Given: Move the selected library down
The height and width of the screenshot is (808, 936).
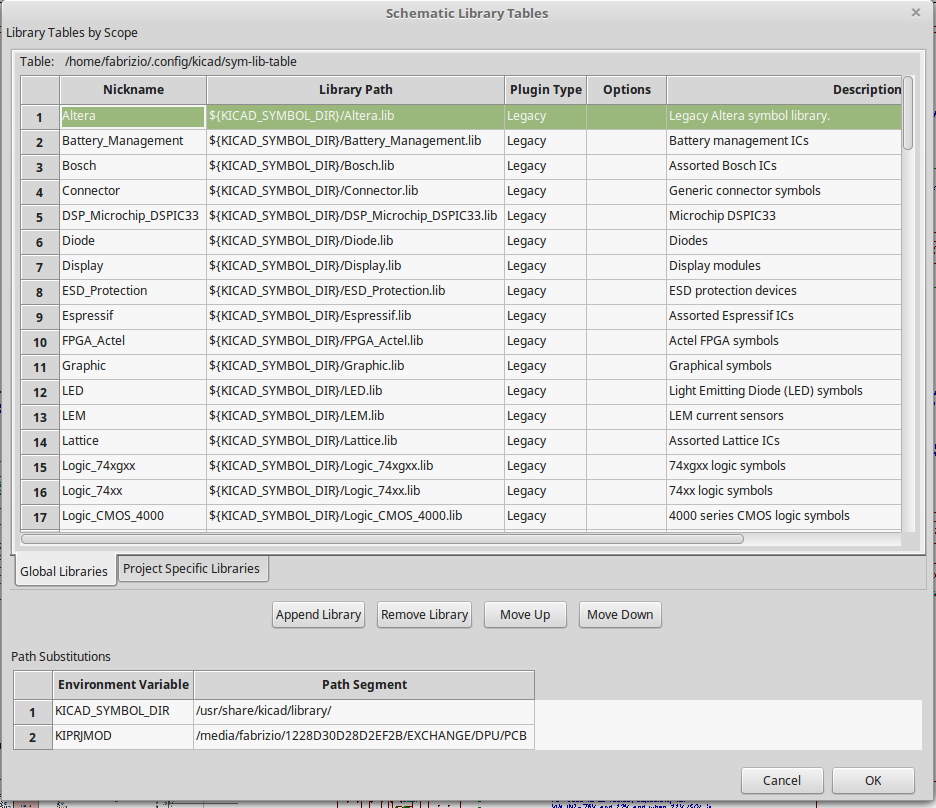Looking at the screenshot, I should coord(620,615).
